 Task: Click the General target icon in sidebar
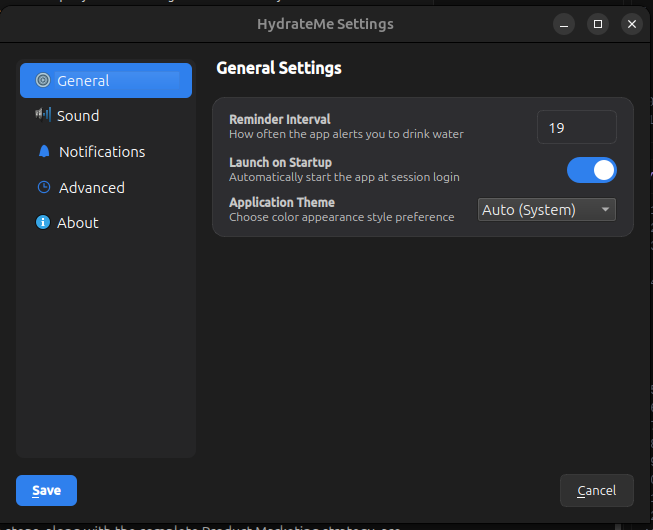[x=43, y=80]
